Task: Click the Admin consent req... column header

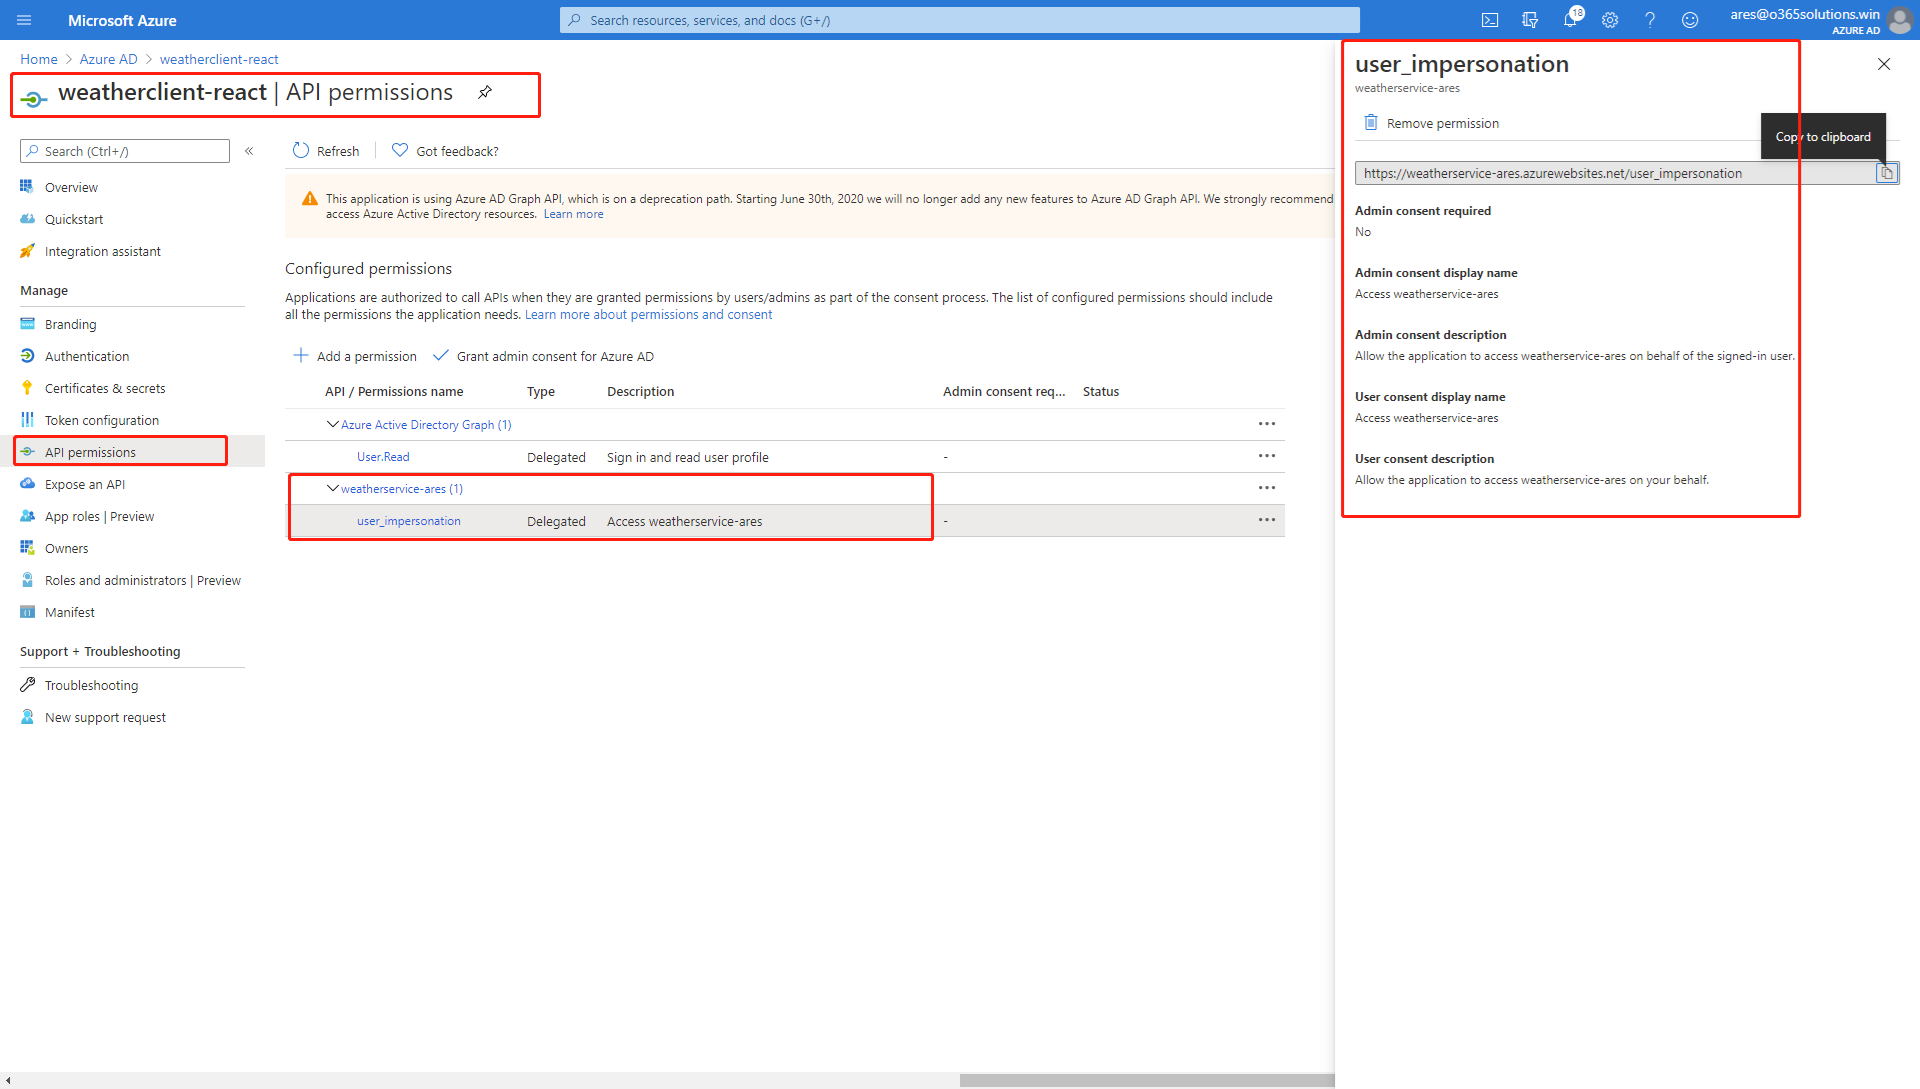Action: point(1004,391)
